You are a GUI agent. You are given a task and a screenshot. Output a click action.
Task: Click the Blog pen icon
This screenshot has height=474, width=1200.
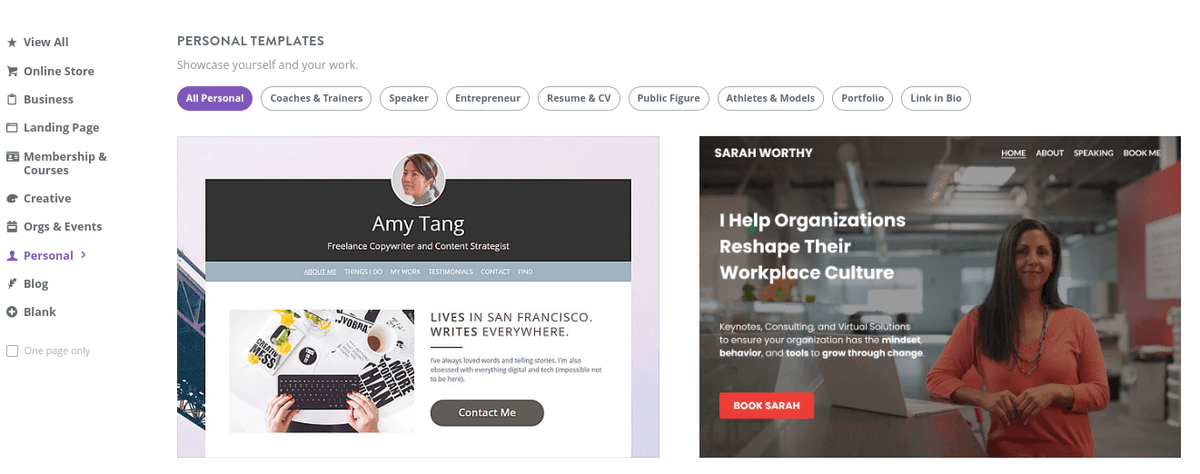point(12,284)
